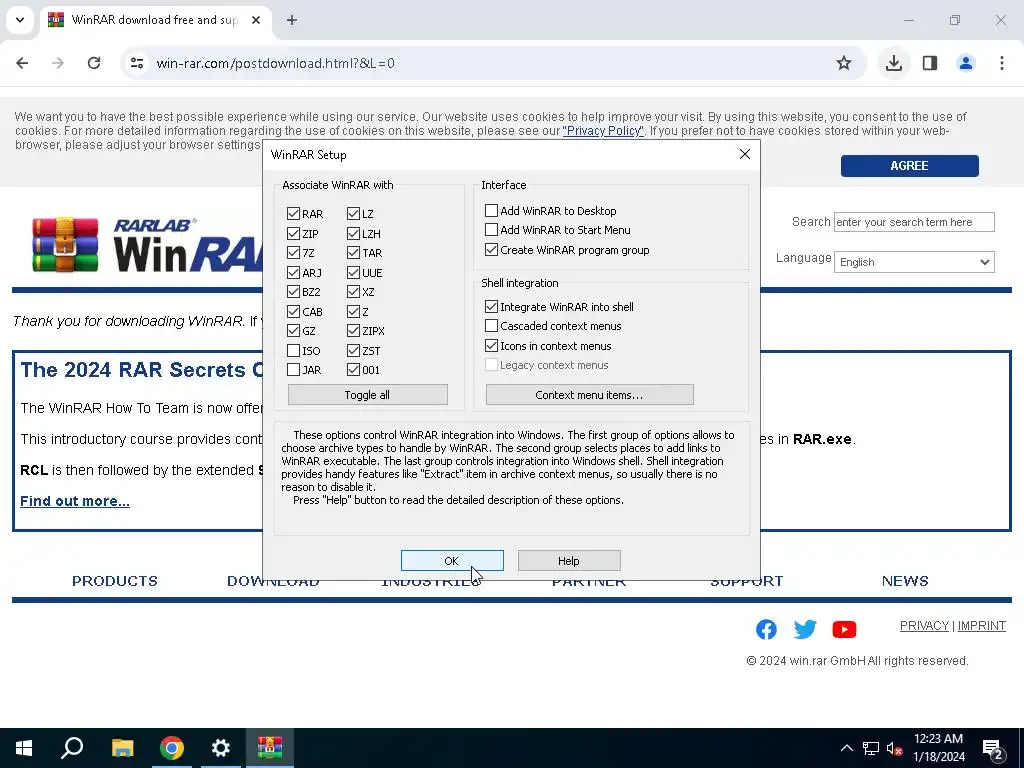The height and width of the screenshot is (768, 1024).
Task: Open the Windows Start menu
Action: click(x=24, y=748)
